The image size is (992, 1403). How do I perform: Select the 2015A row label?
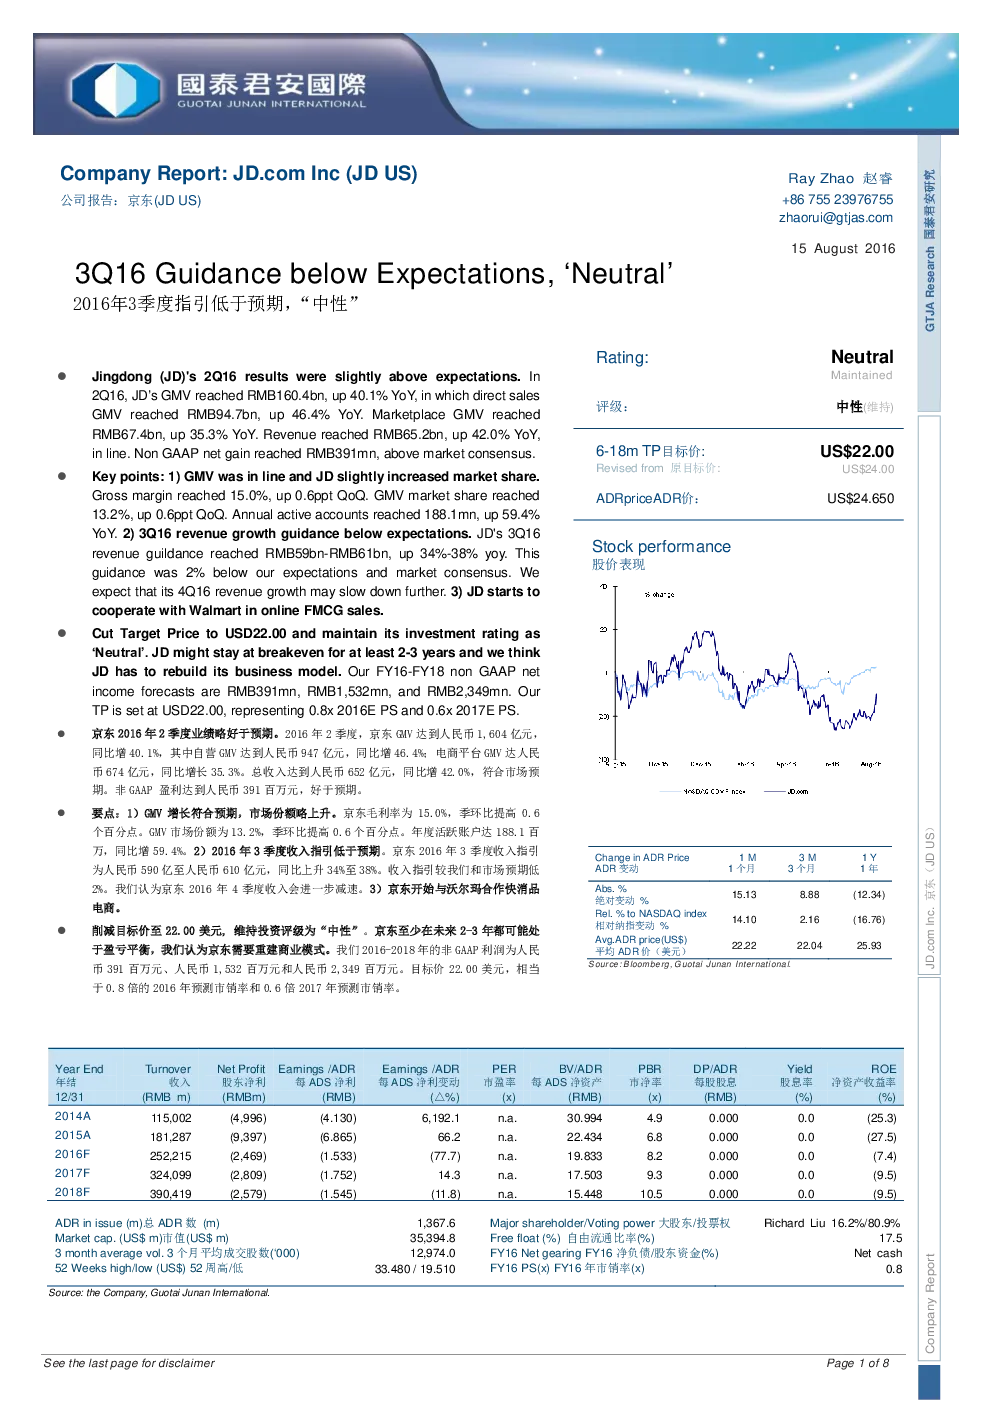click(73, 1135)
